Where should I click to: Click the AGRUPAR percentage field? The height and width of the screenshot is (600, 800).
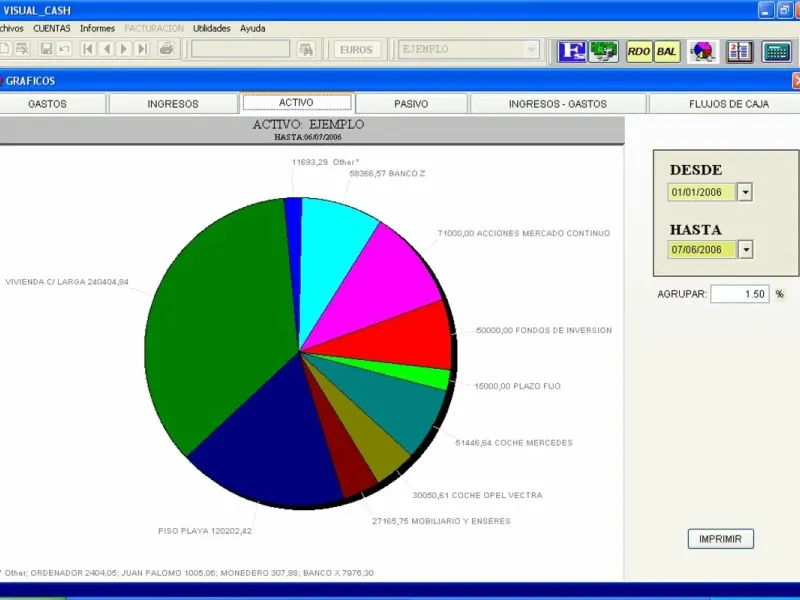click(740, 294)
